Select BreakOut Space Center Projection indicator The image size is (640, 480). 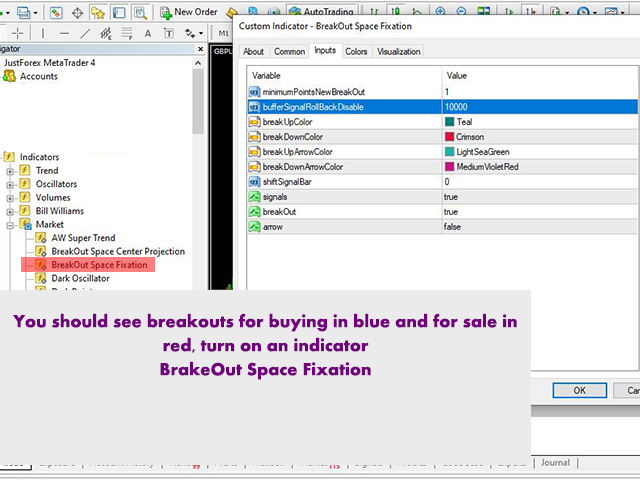pyautogui.click(x=118, y=251)
